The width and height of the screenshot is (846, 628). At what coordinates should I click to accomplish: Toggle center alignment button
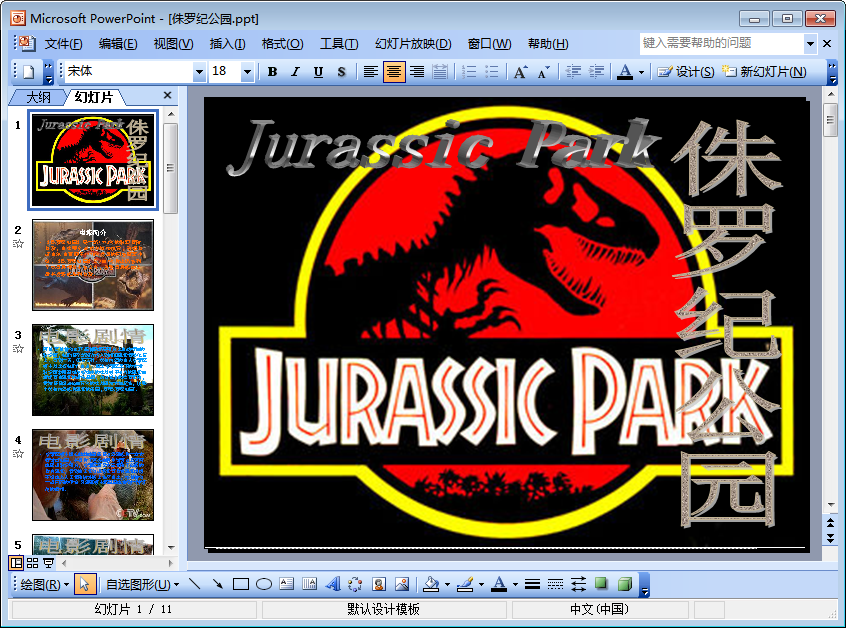pos(394,72)
